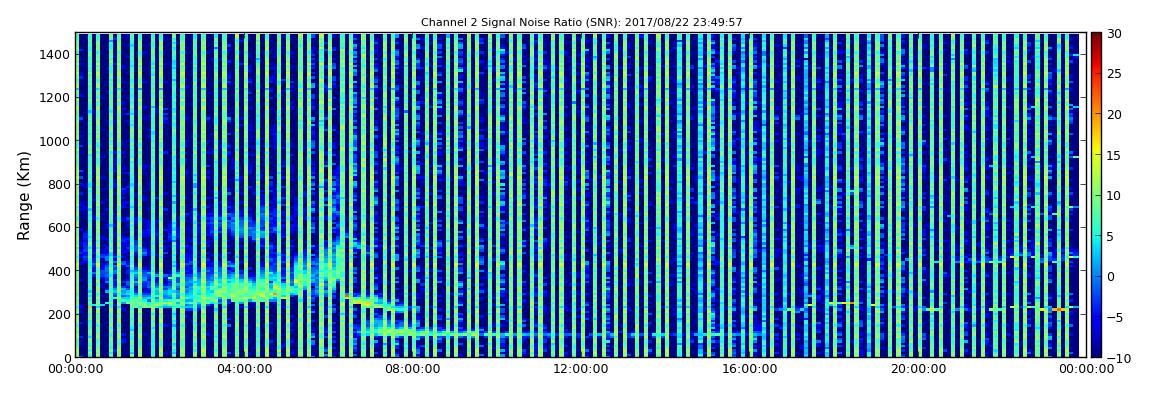1150x407 pixels.
Task: Click the "04:00:00" time axis tick
Action: 243,369
